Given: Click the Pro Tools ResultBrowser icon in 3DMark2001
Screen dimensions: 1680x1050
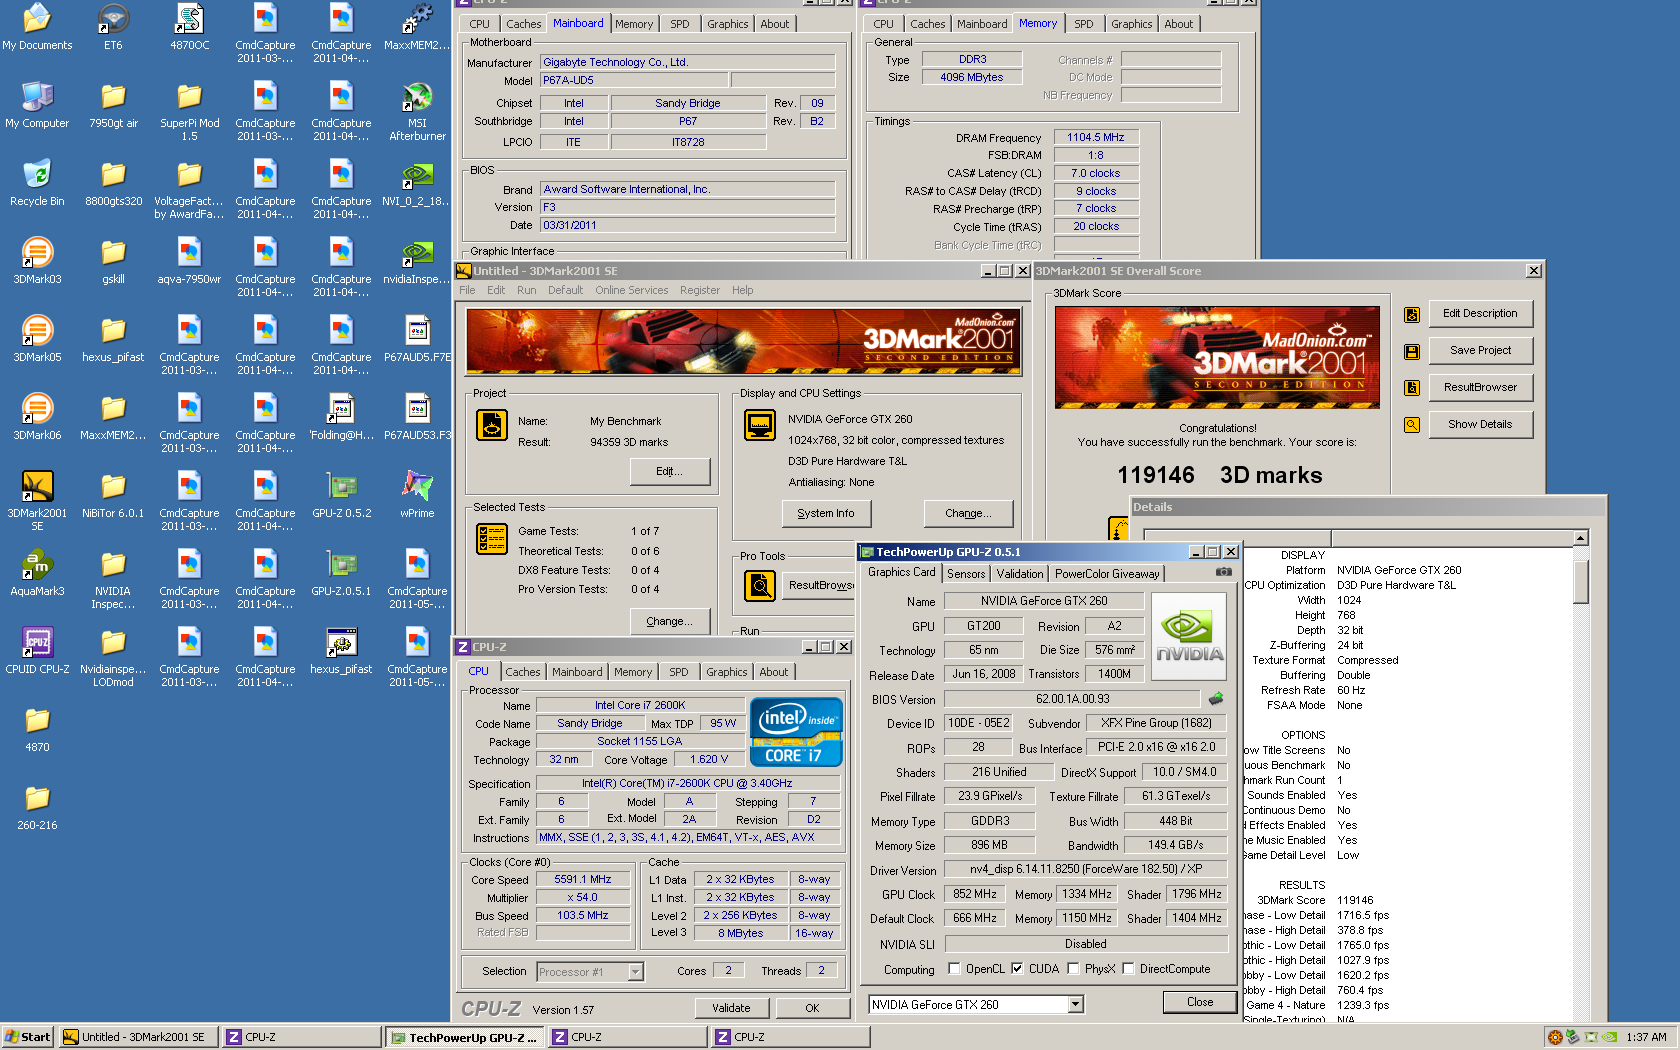Looking at the screenshot, I should coord(760,585).
